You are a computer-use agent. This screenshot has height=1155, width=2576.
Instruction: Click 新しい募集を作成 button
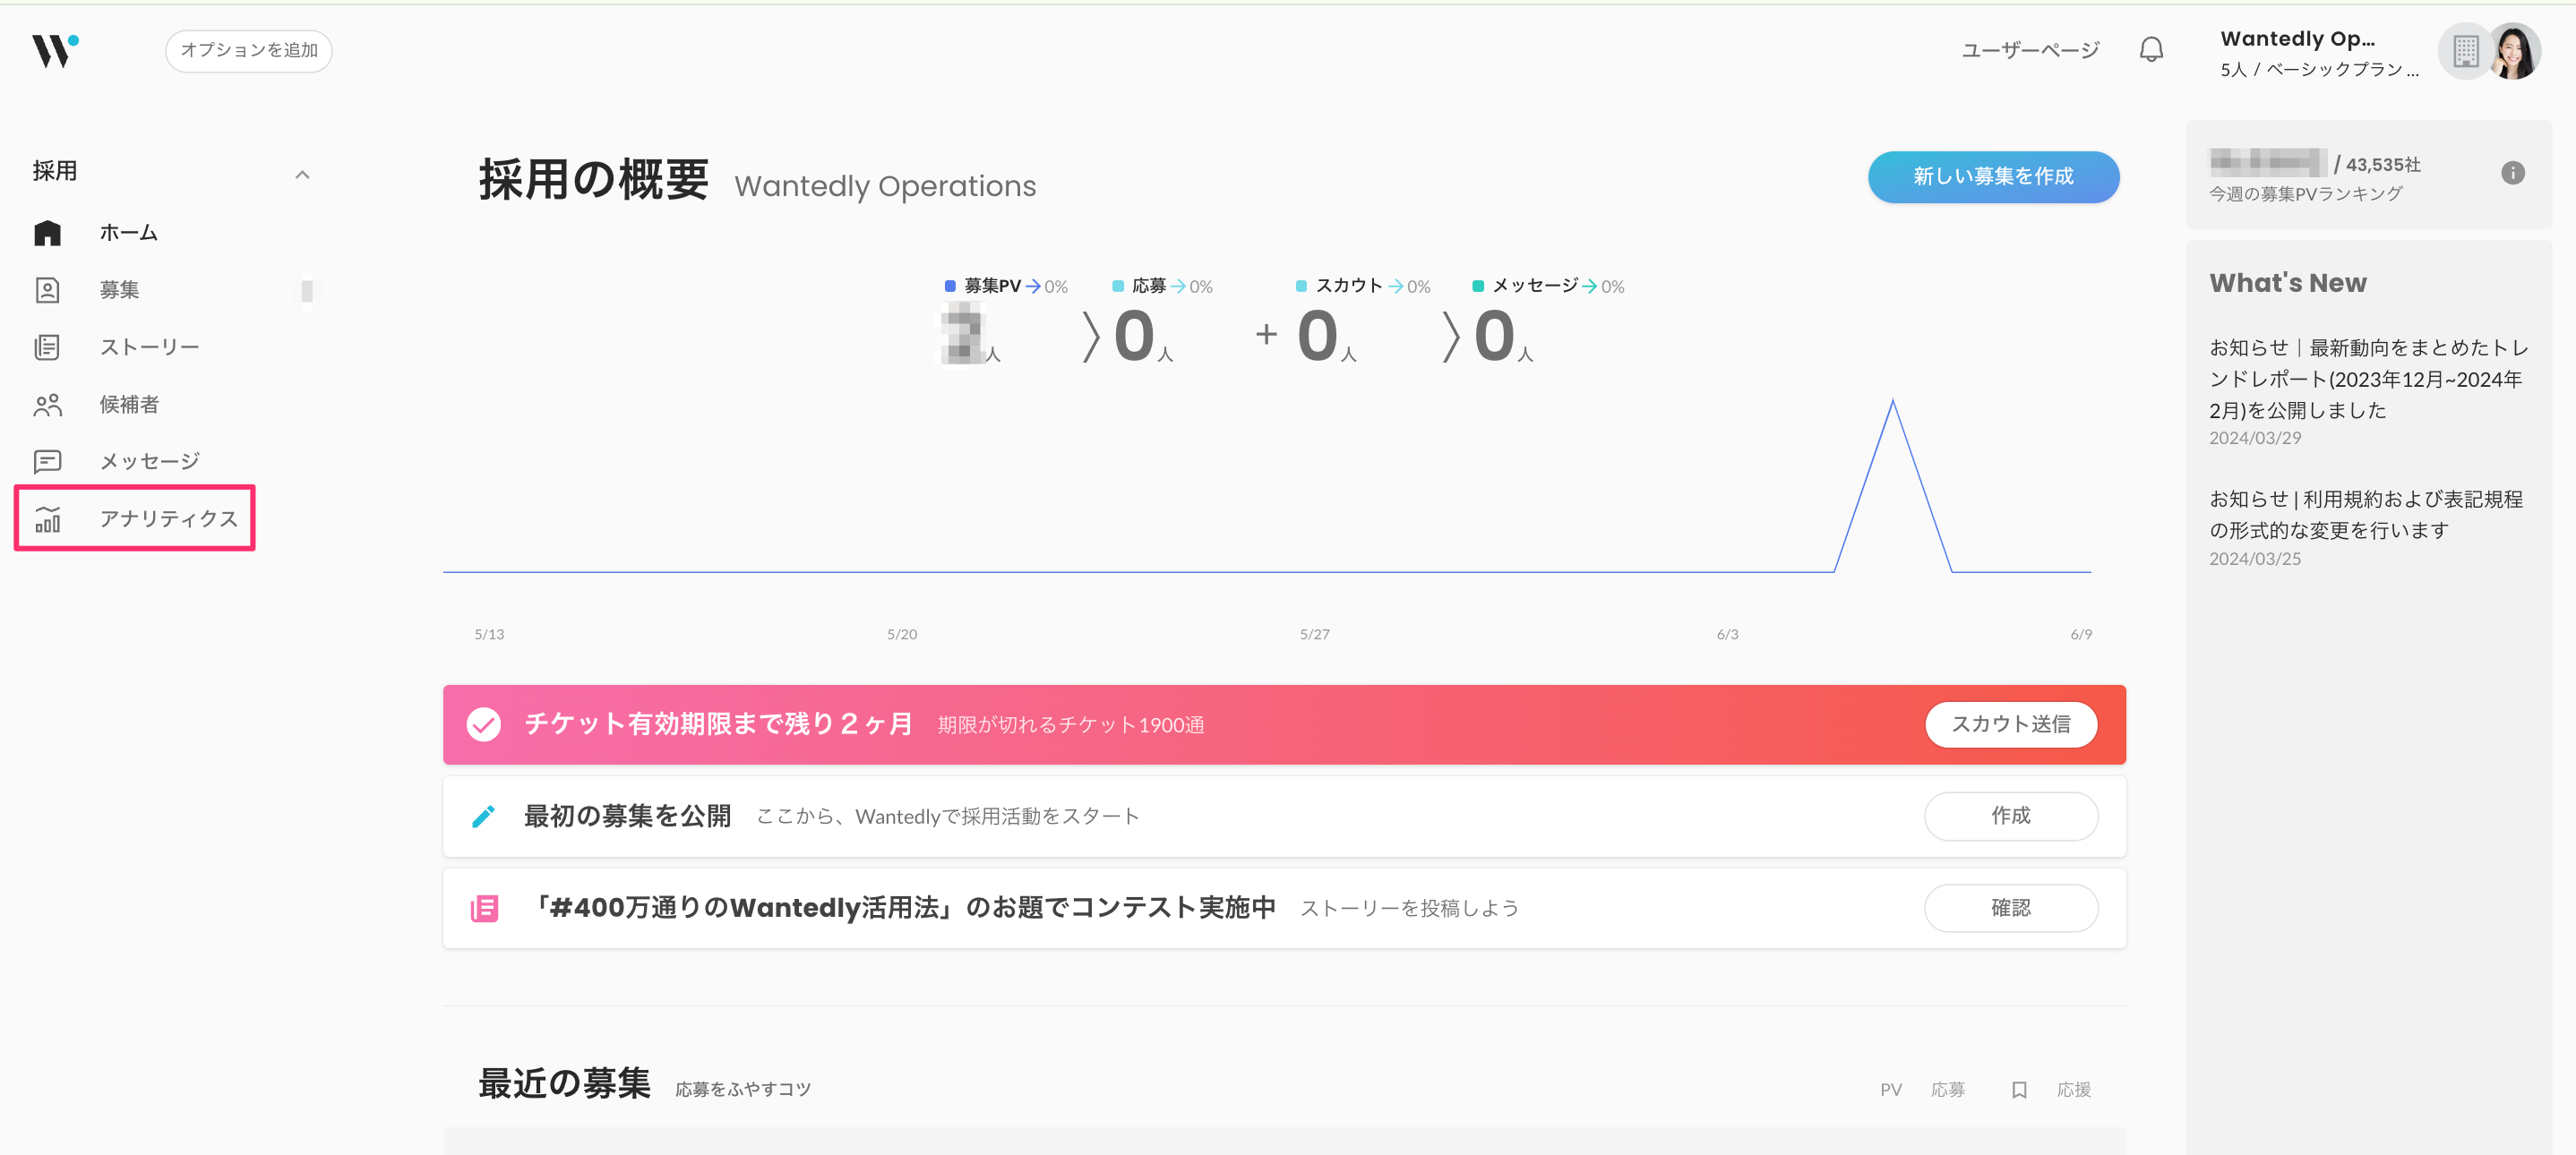[1992, 177]
